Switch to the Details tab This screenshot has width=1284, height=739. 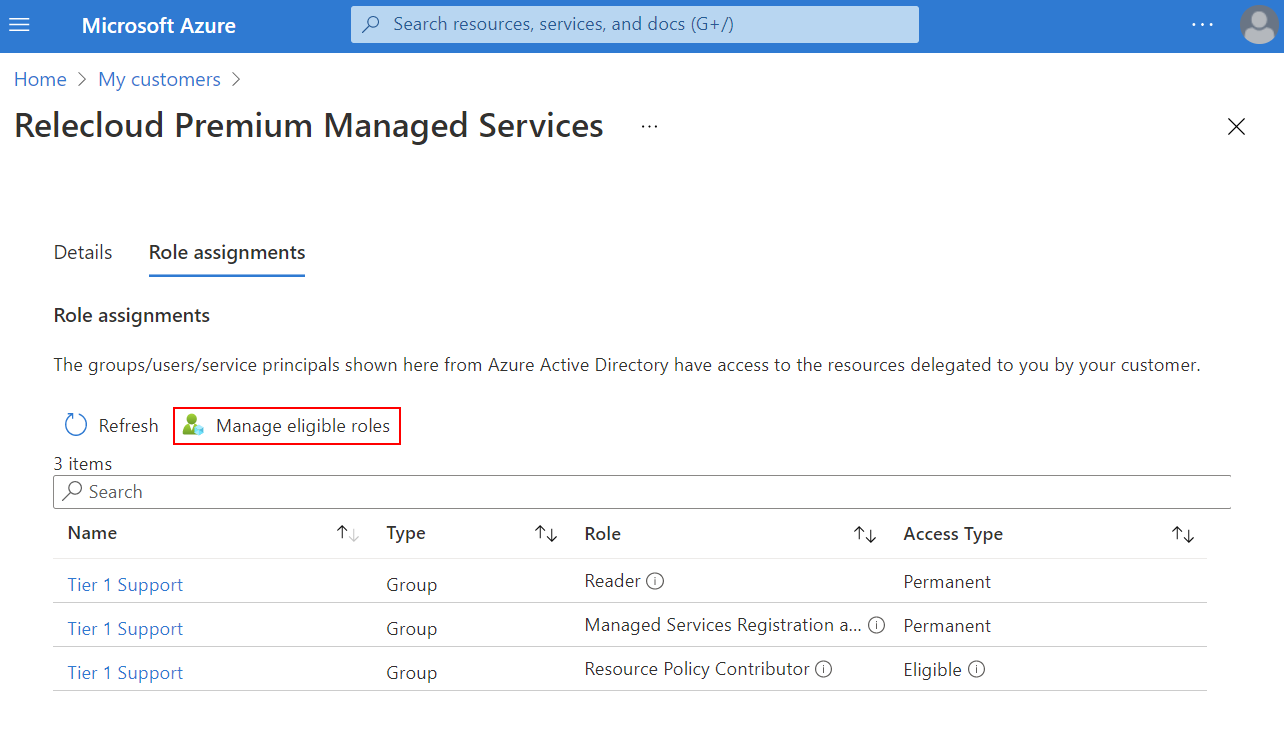[x=83, y=253]
